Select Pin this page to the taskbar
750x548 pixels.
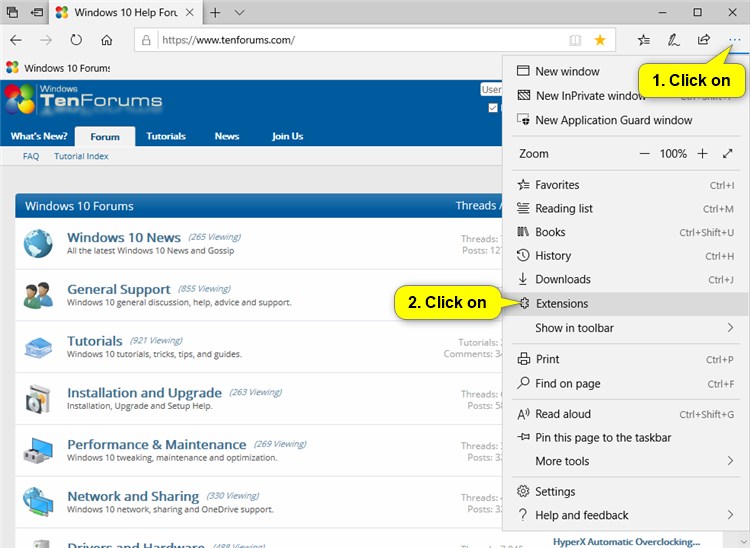[x=625, y=438]
